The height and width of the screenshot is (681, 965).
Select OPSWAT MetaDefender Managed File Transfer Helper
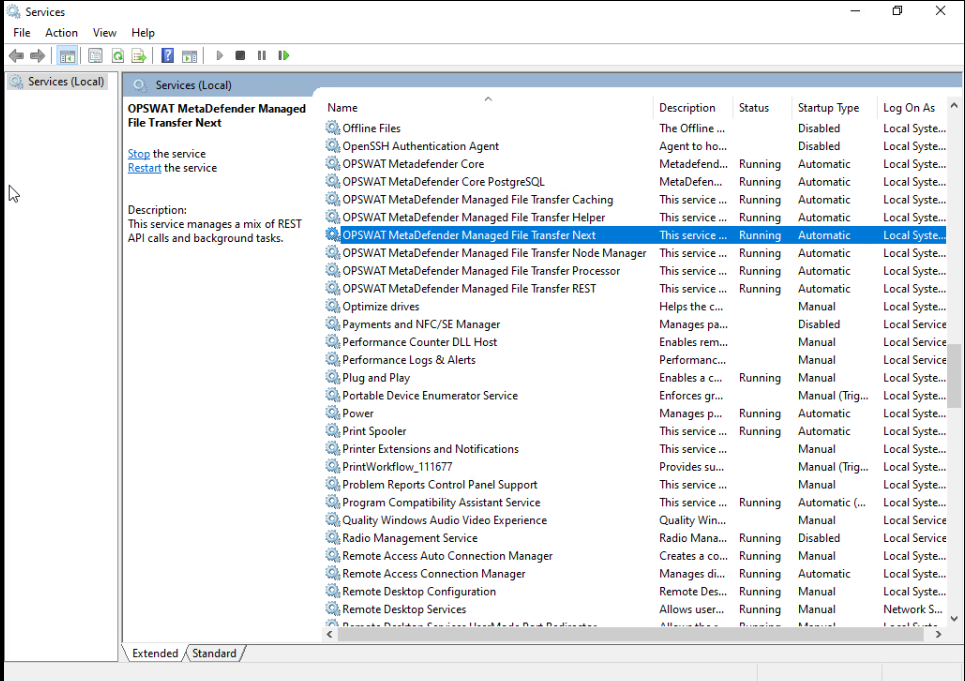point(635,217)
